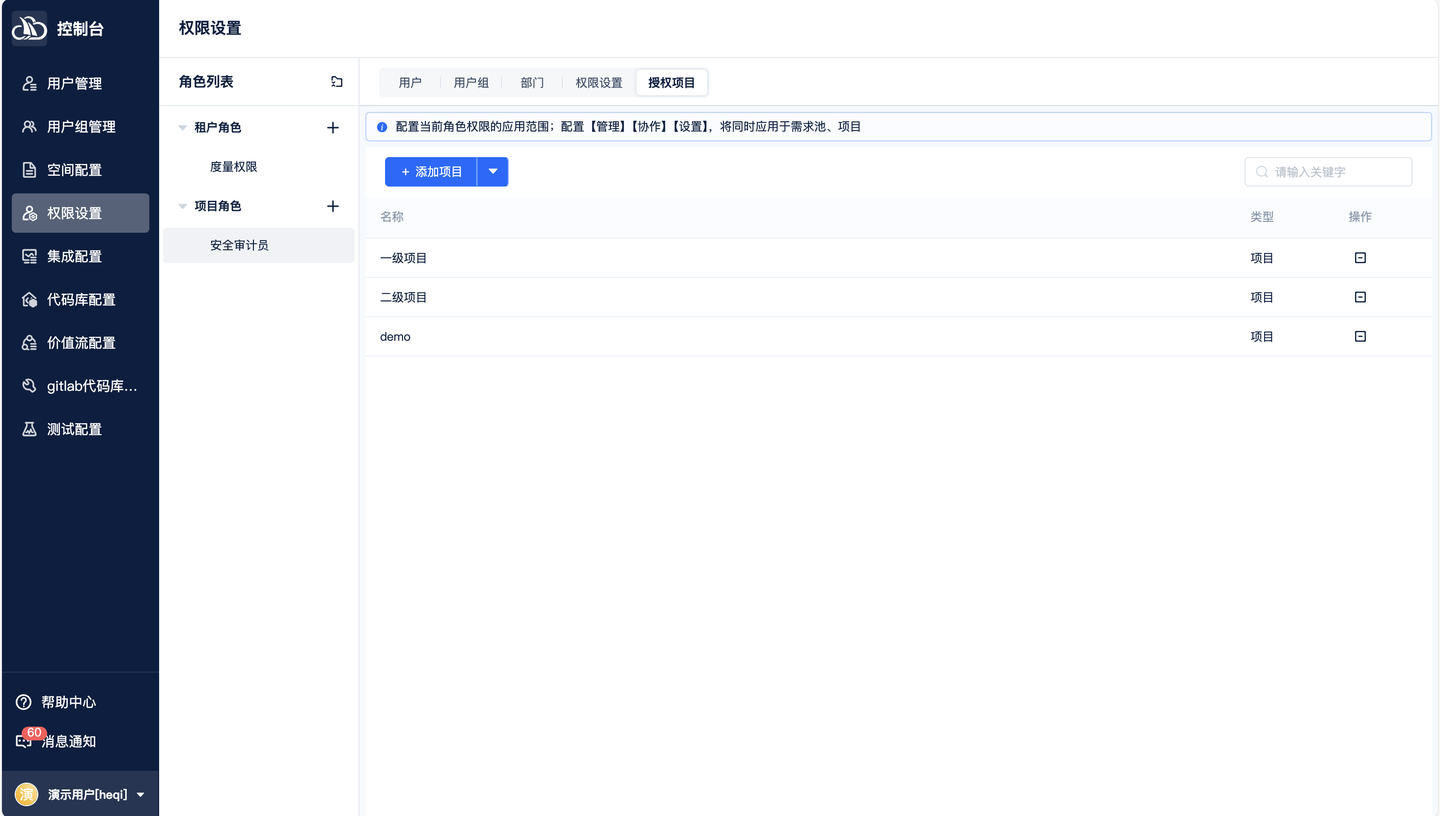1440x816 pixels.
Task: Add a new role under 租户角色
Action: (333, 128)
